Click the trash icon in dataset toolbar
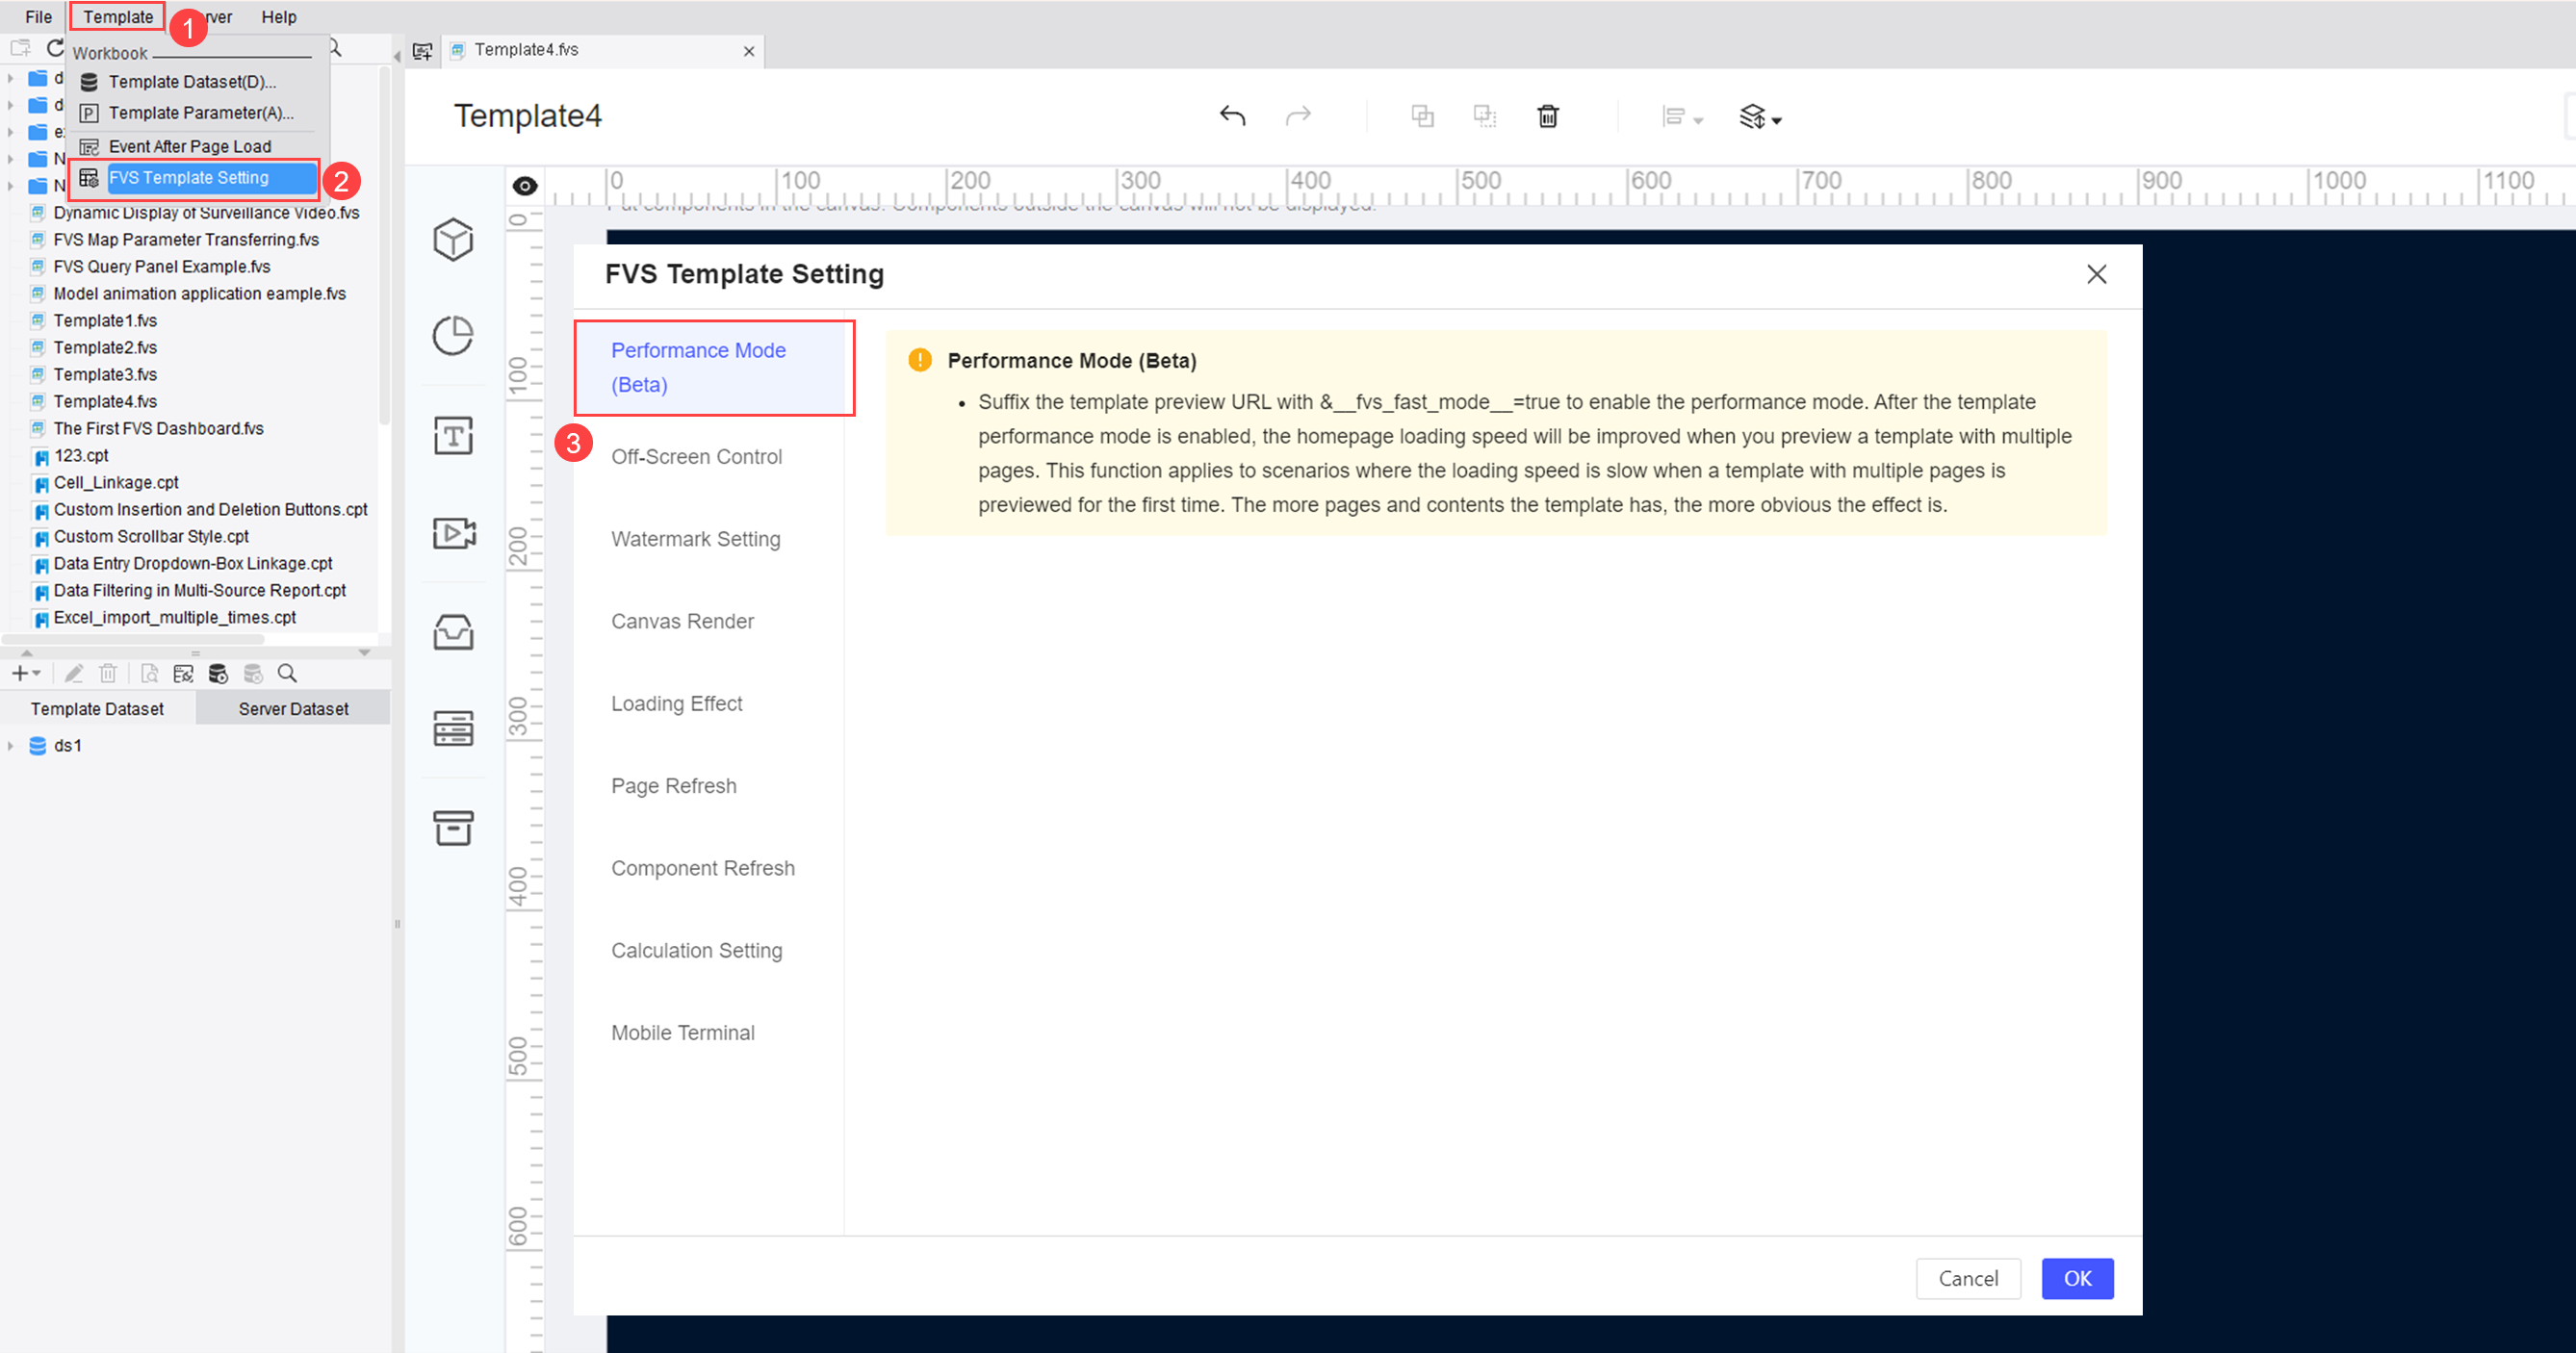2576x1353 pixels. coord(108,674)
